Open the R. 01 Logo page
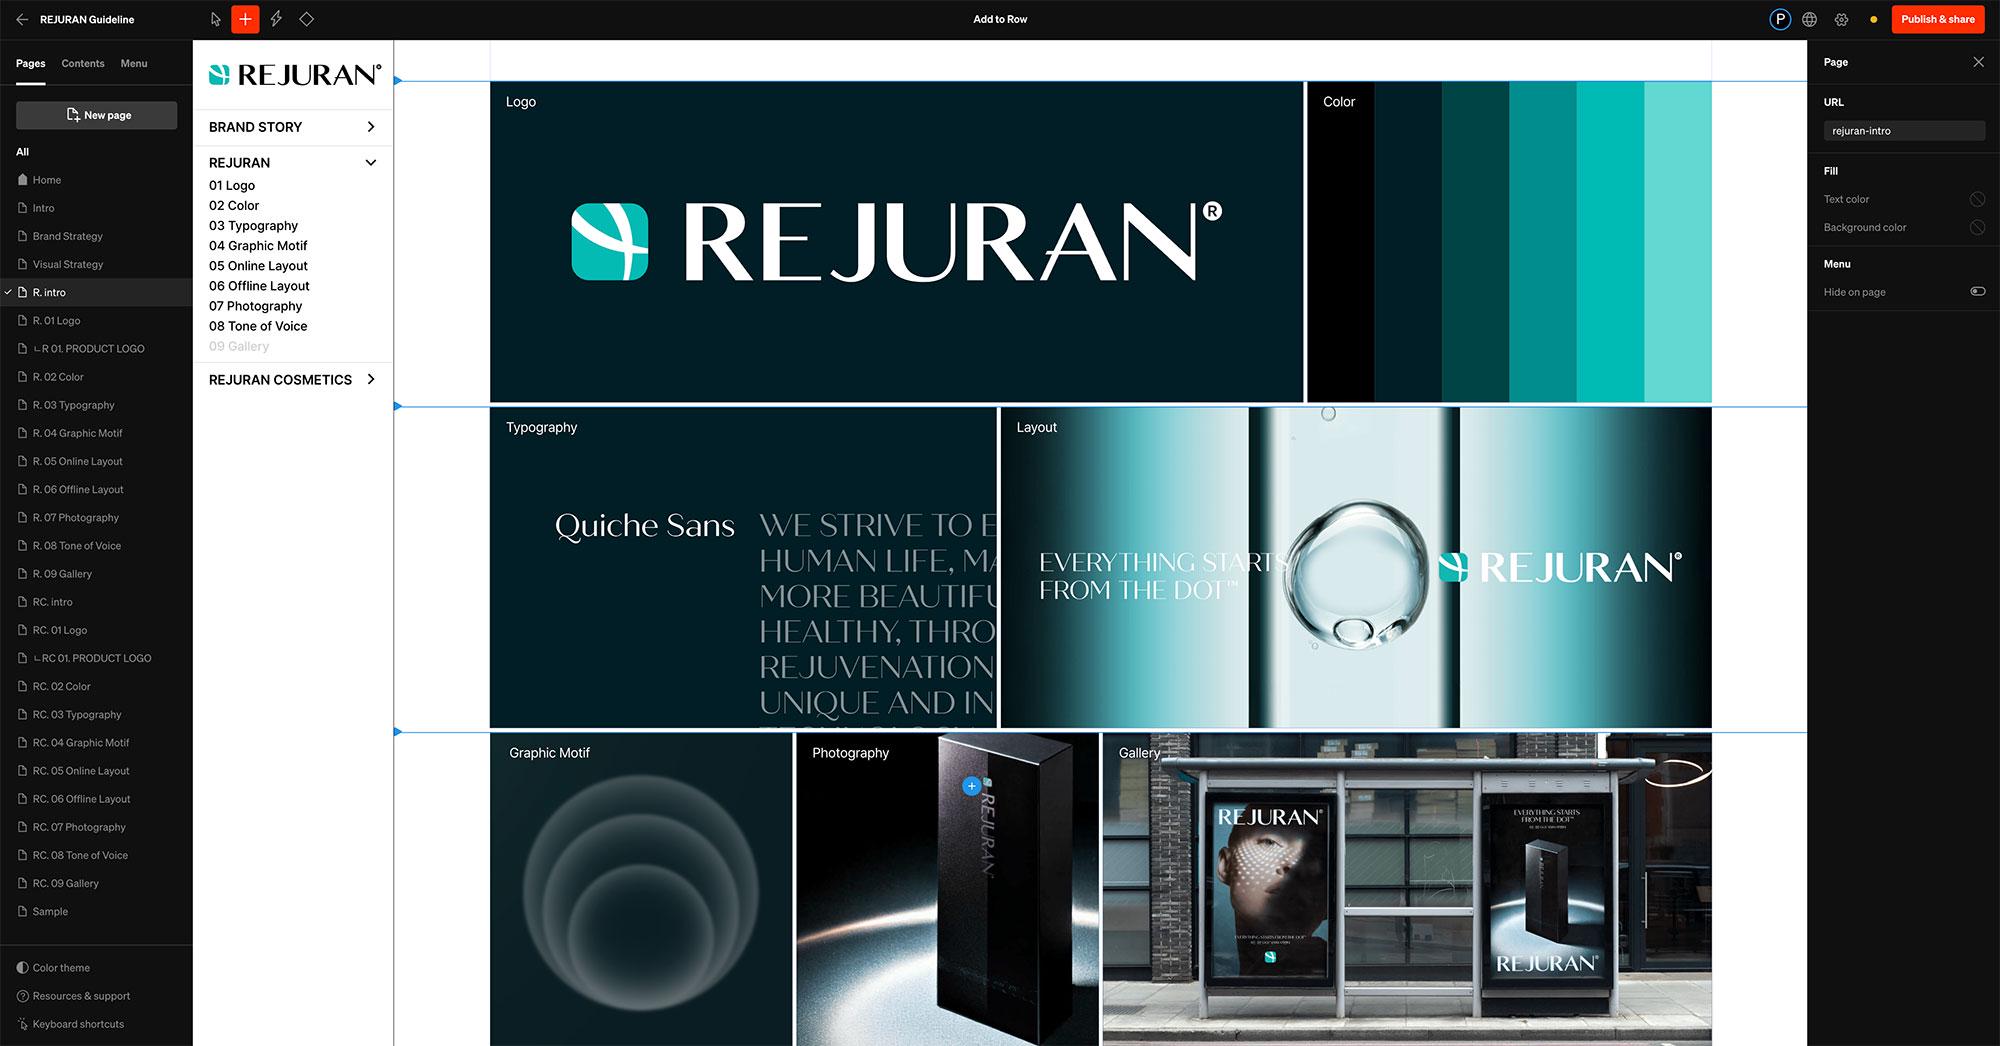Screen dimensions: 2000x1046 click(x=56, y=321)
